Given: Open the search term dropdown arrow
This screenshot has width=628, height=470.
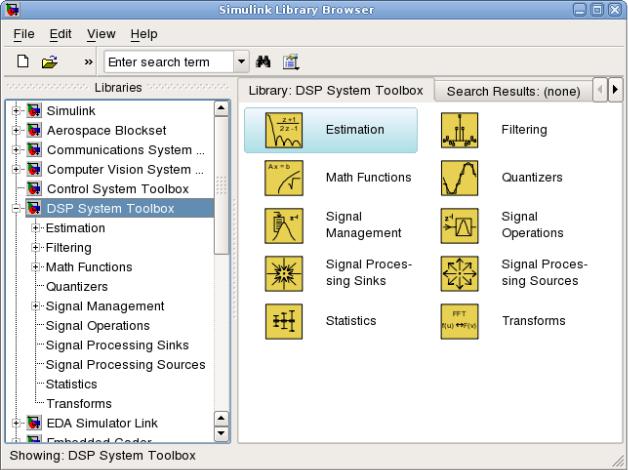Looking at the screenshot, I should (241, 62).
